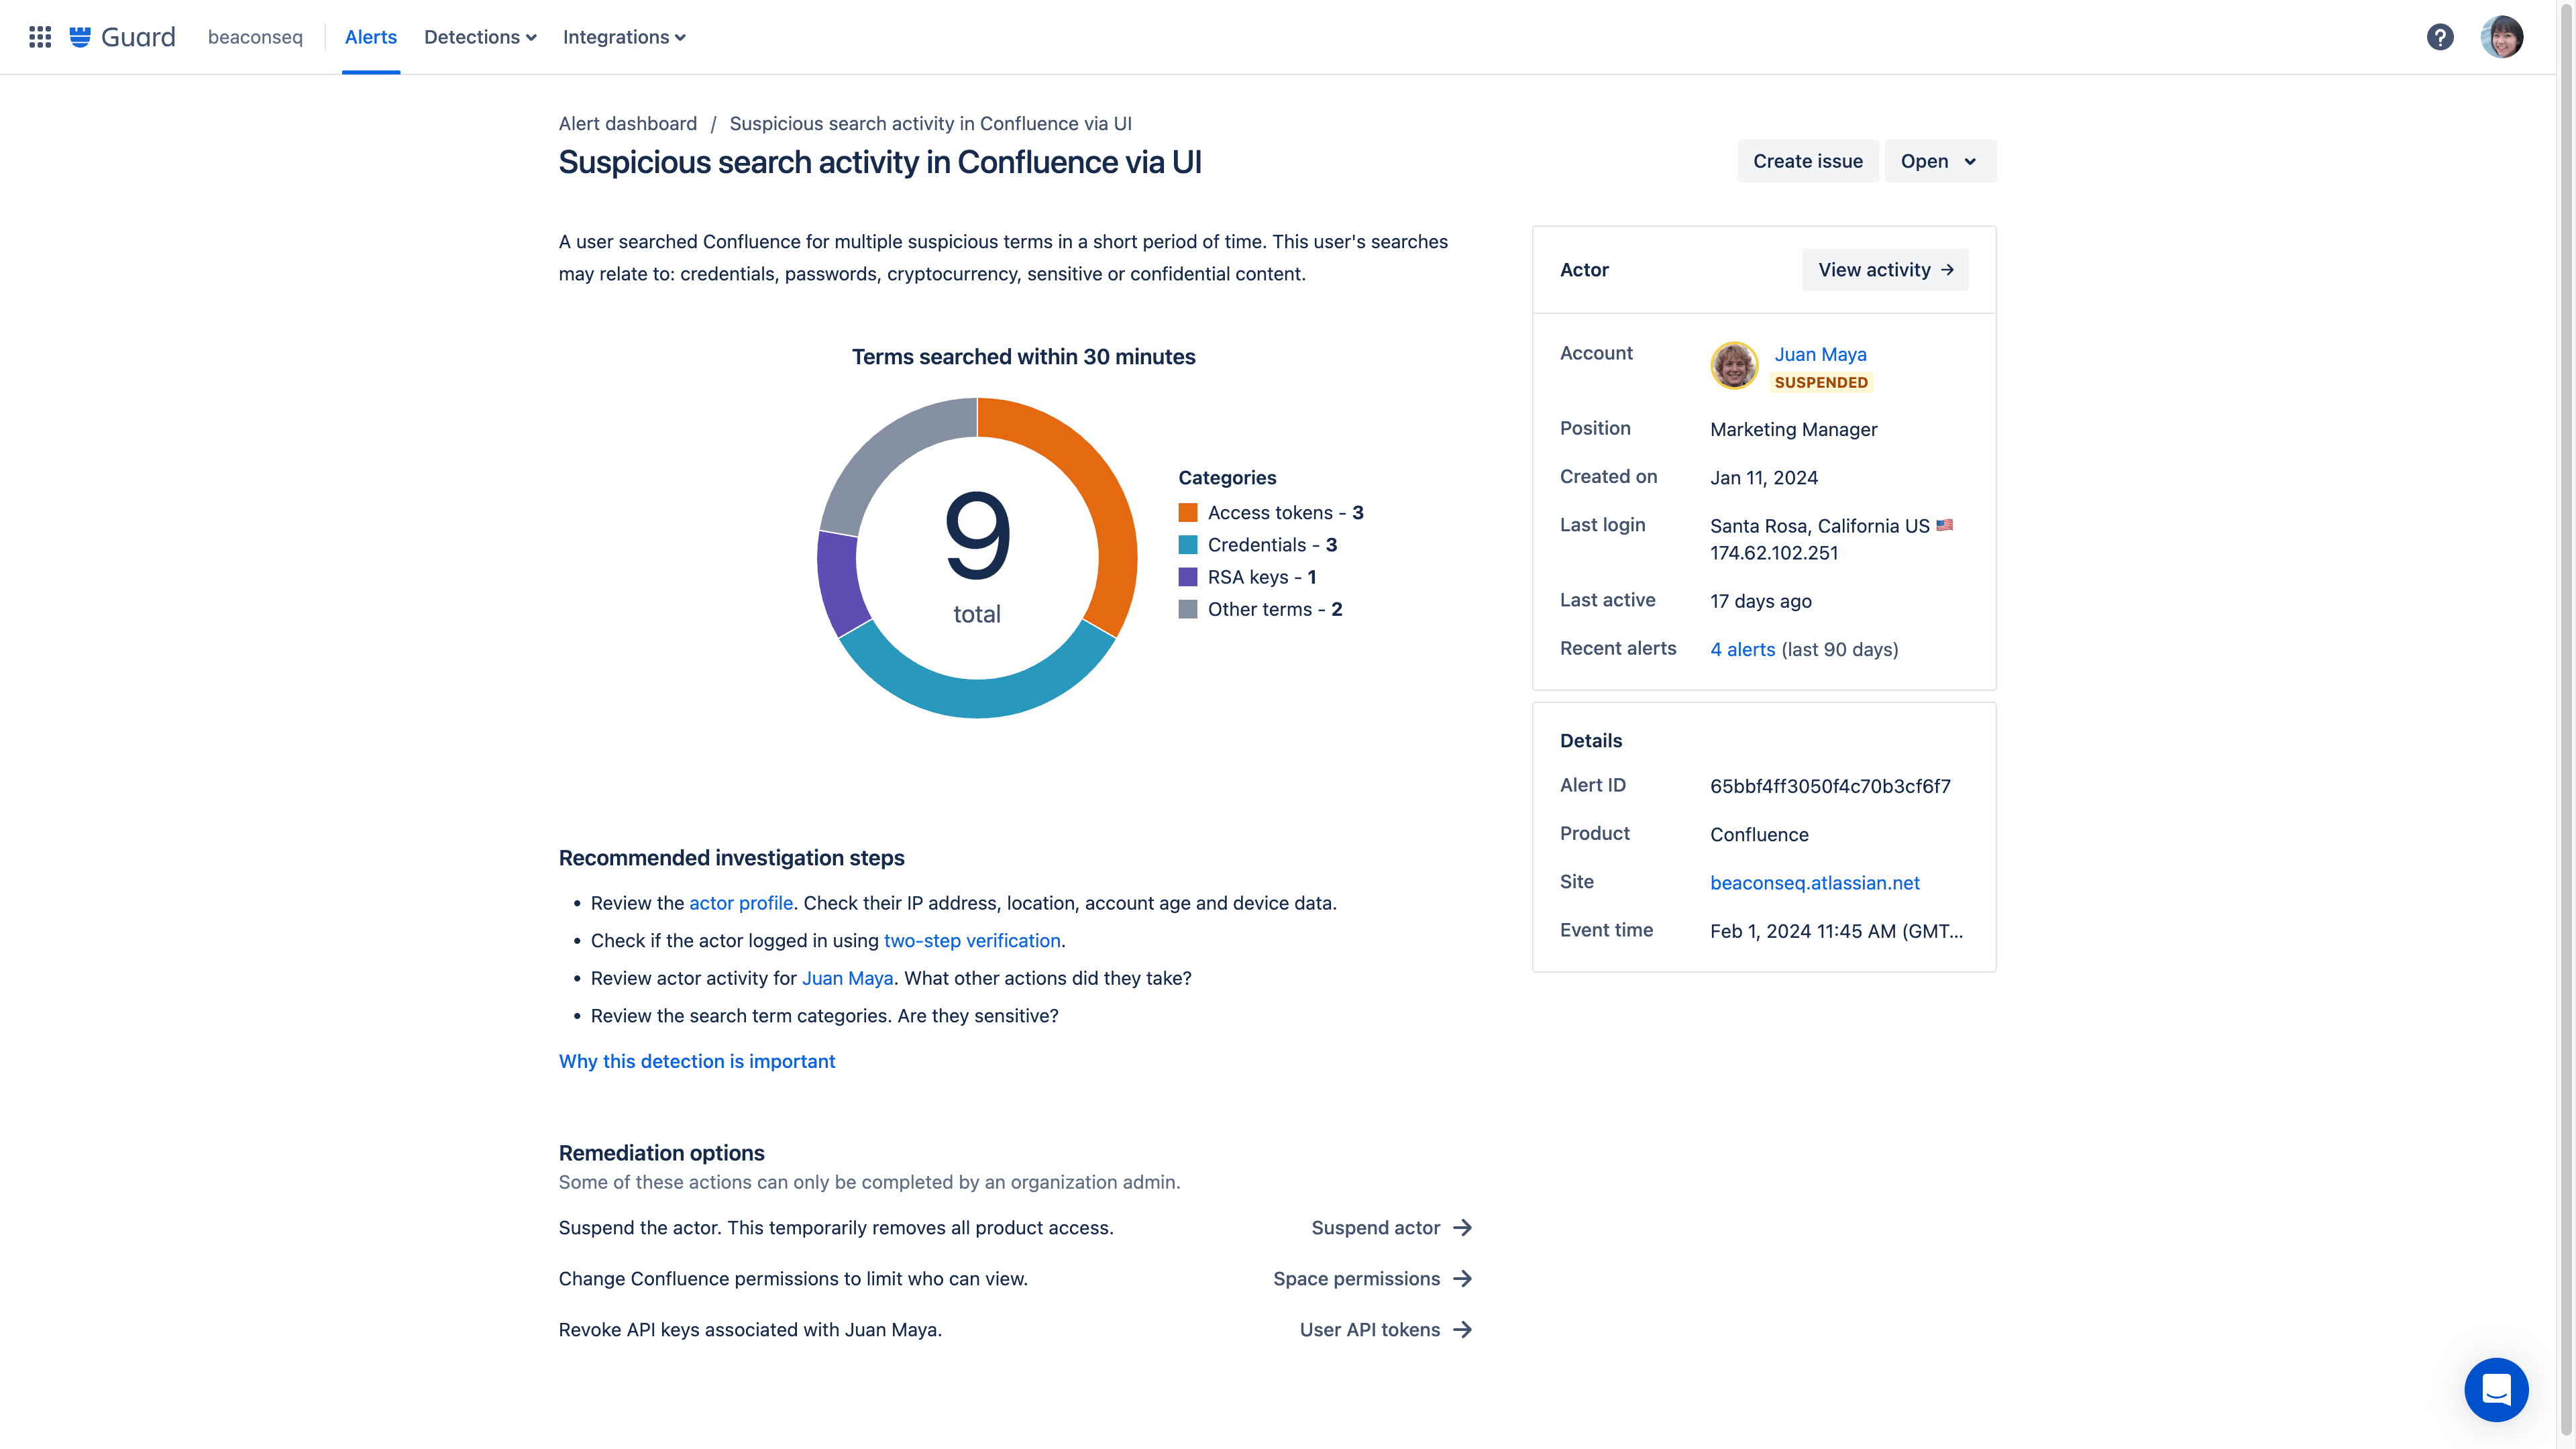Screen dimensions: 2576x1449
Task: Switch to the Alerts tab
Action: click(370, 37)
